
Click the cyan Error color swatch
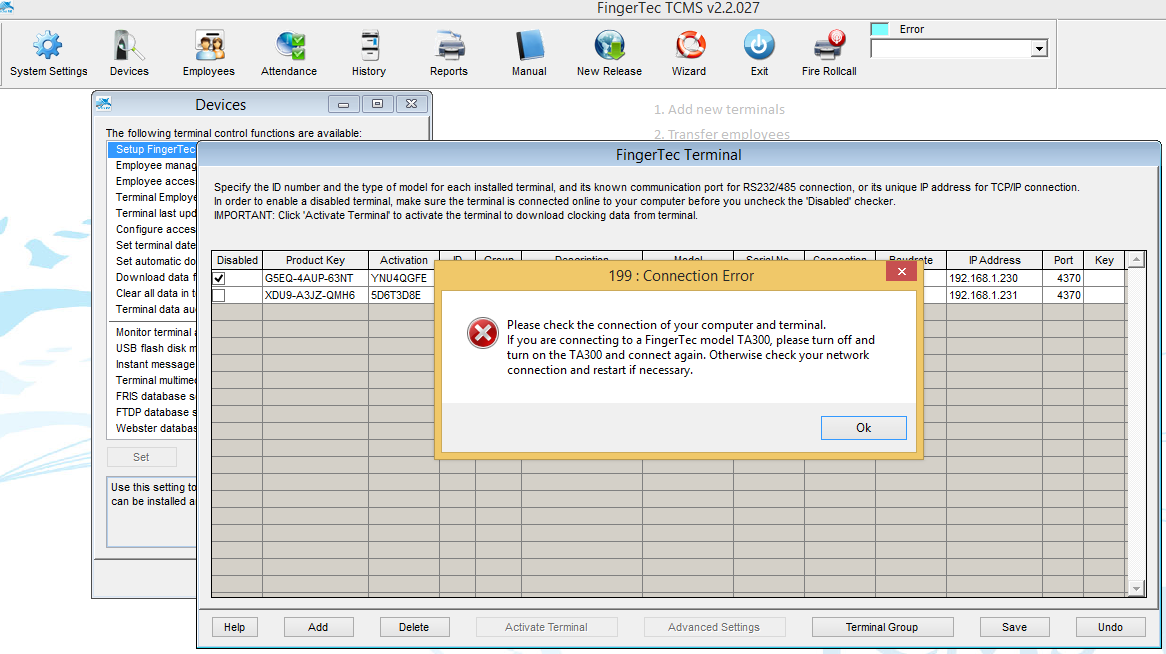coord(880,29)
